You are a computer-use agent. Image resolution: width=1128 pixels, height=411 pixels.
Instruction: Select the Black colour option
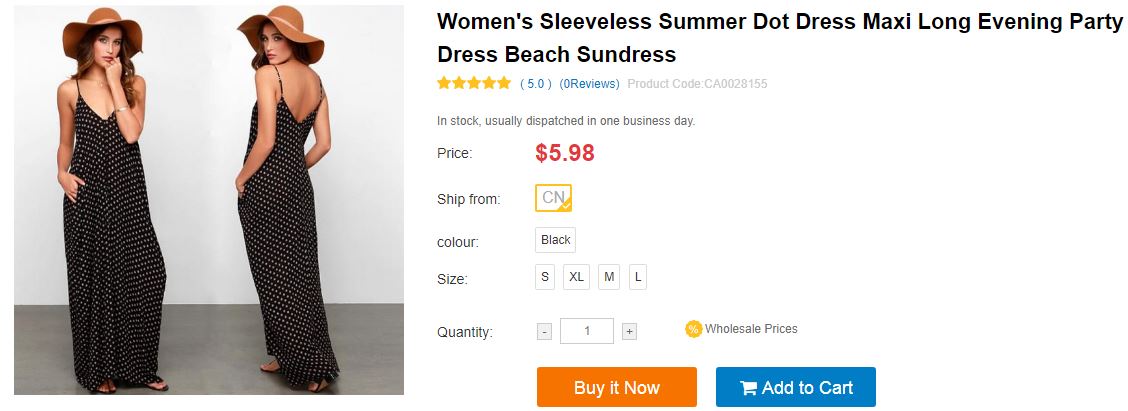tap(555, 240)
